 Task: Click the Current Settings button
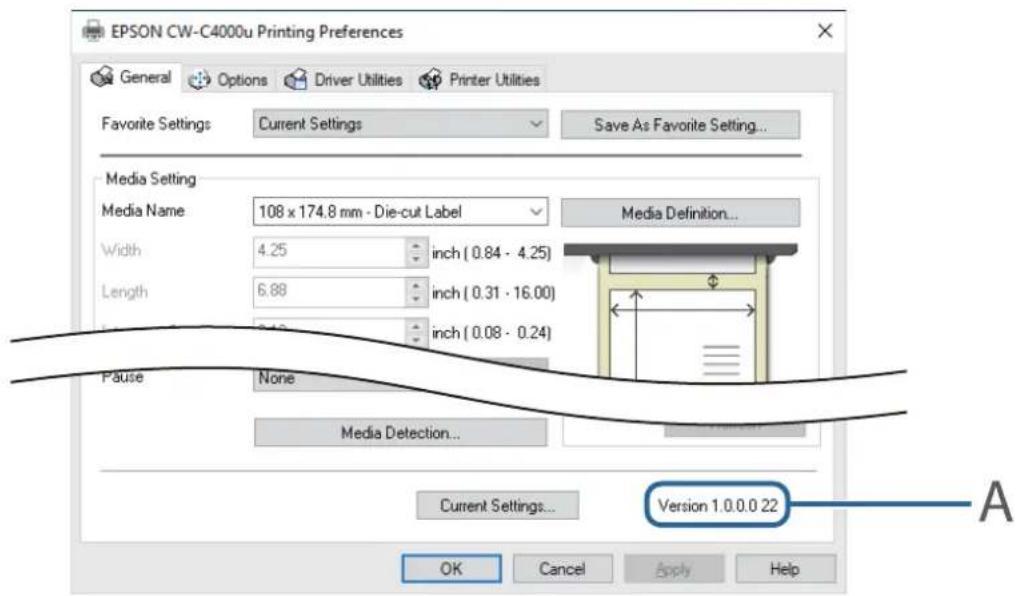(x=497, y=505)
